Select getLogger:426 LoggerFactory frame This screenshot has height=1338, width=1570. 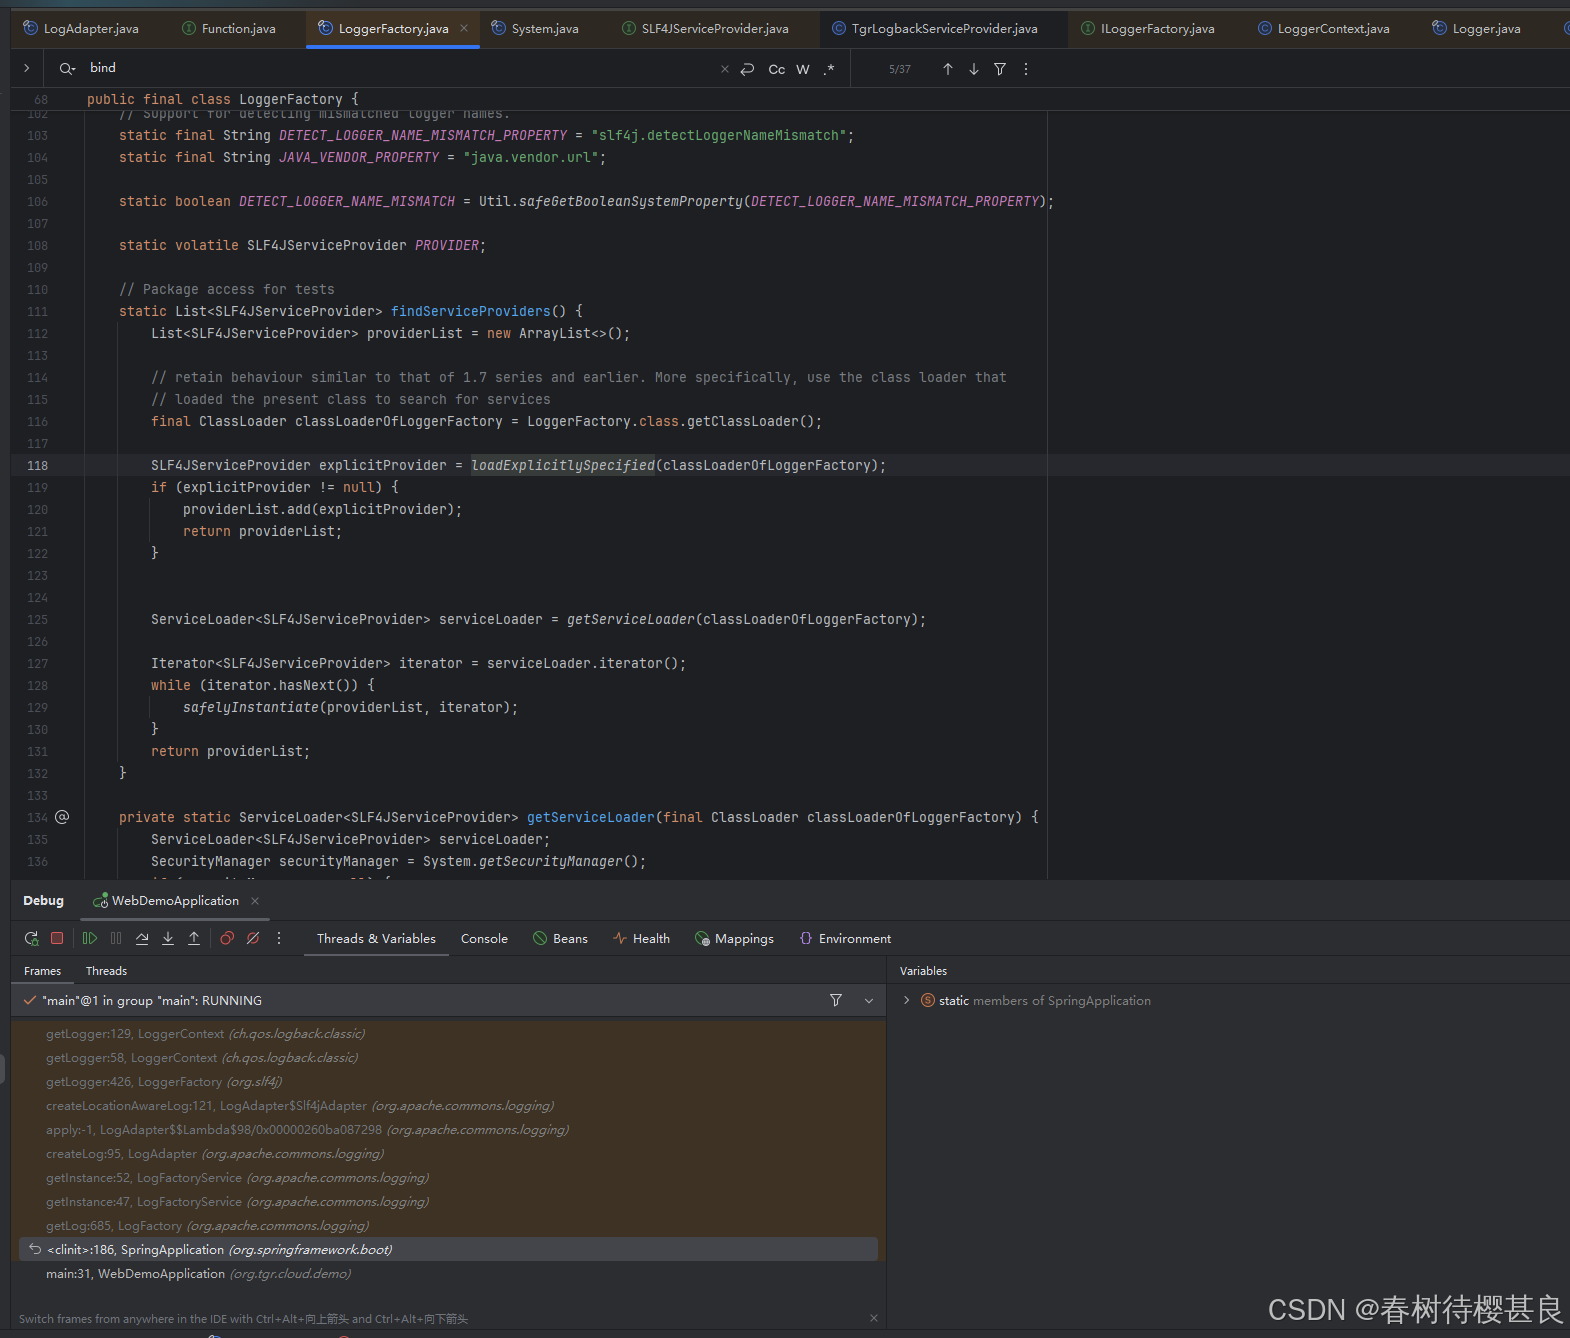coord(448,1082)
